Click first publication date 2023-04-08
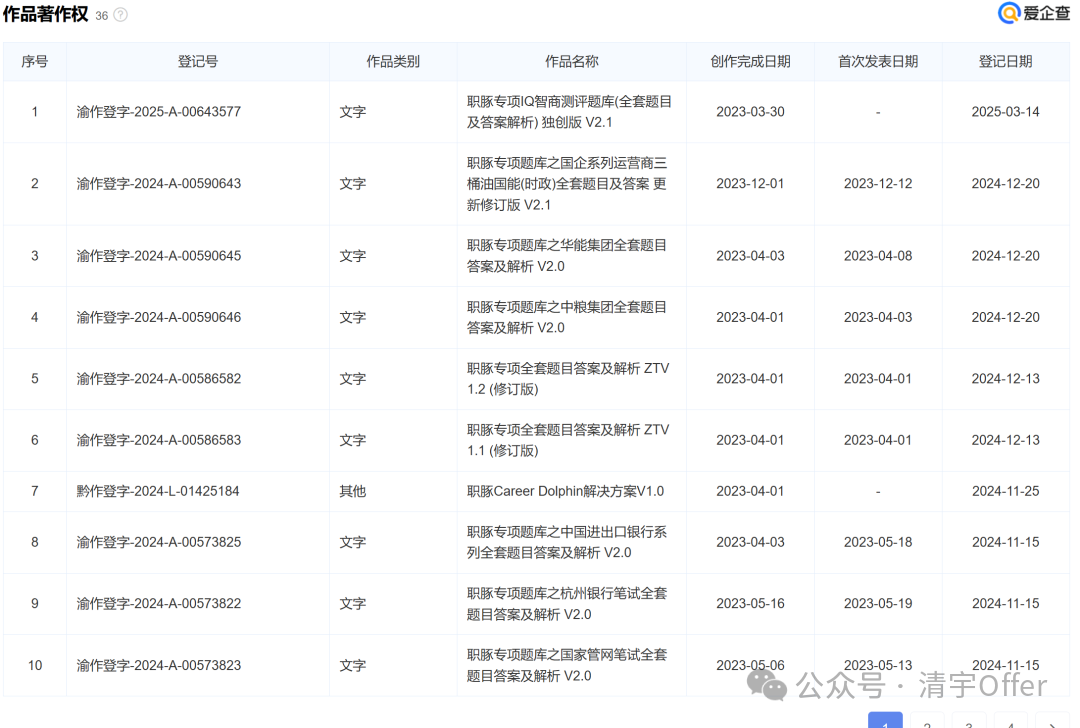The image size is (1080, 728). pos(878,256)
